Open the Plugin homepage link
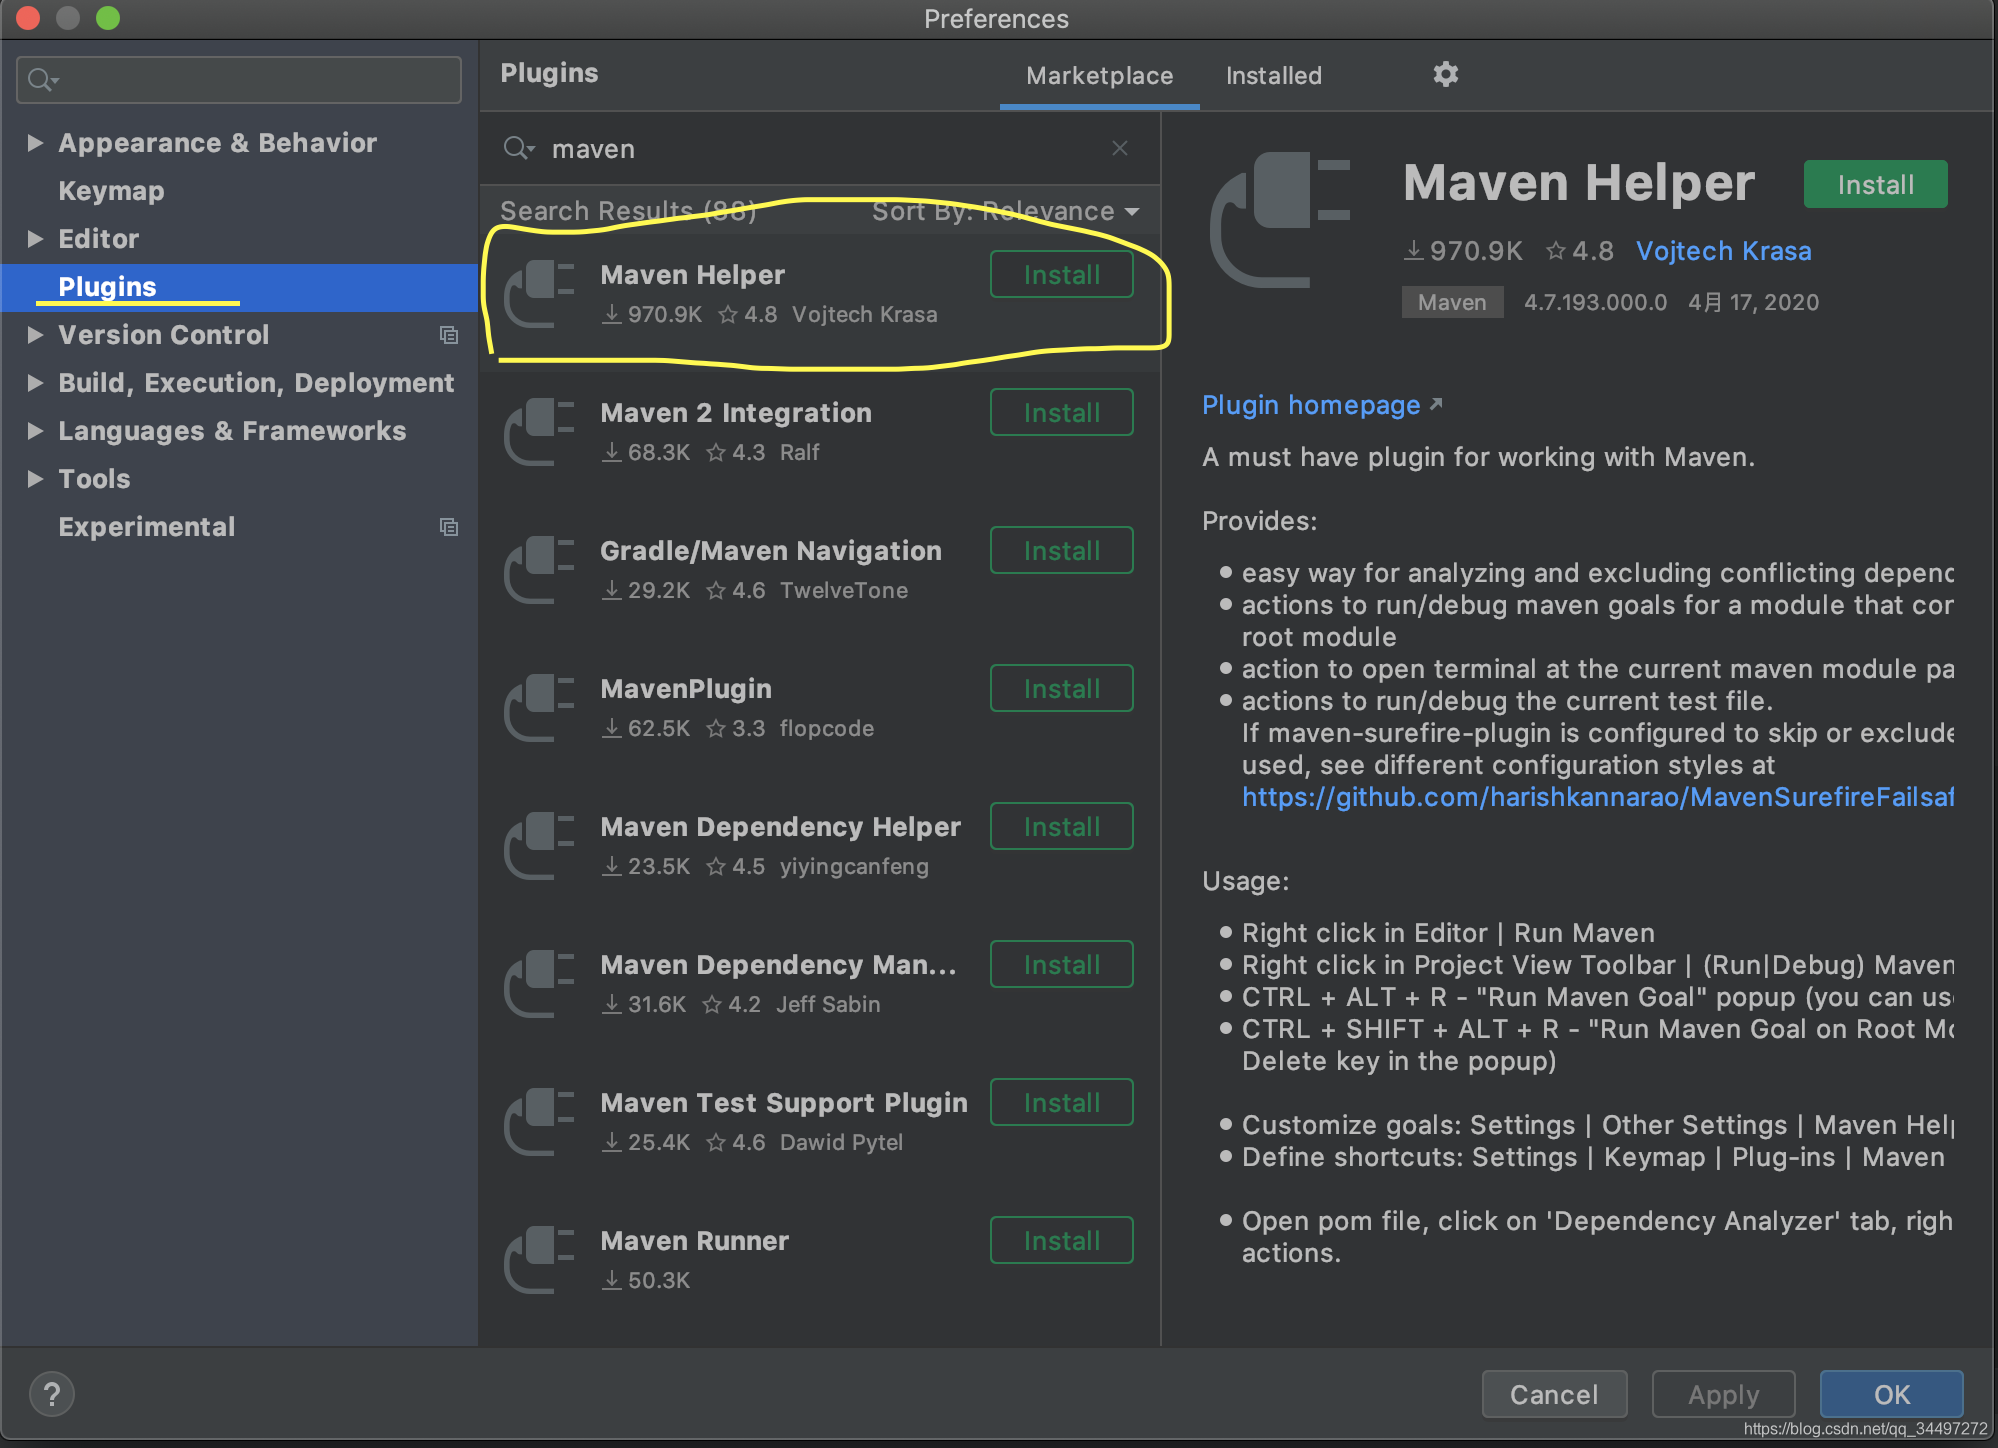The image size is (1998, 1448). [x=1310, y=405]
